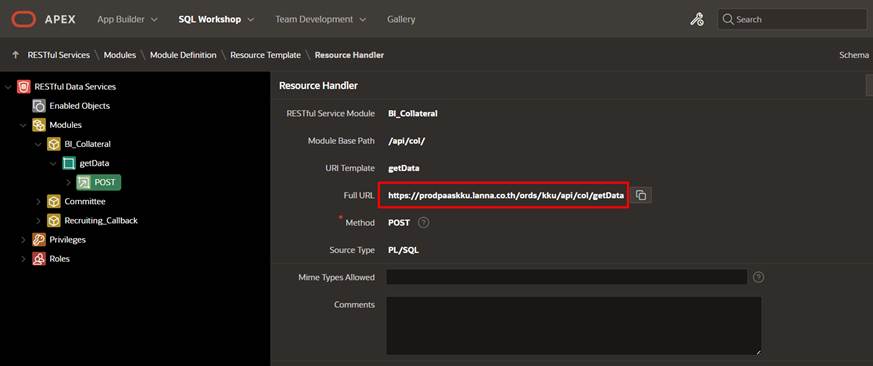Click the BI_Collateral module icon
The image size is (873, 366).
tap(53, 144)
